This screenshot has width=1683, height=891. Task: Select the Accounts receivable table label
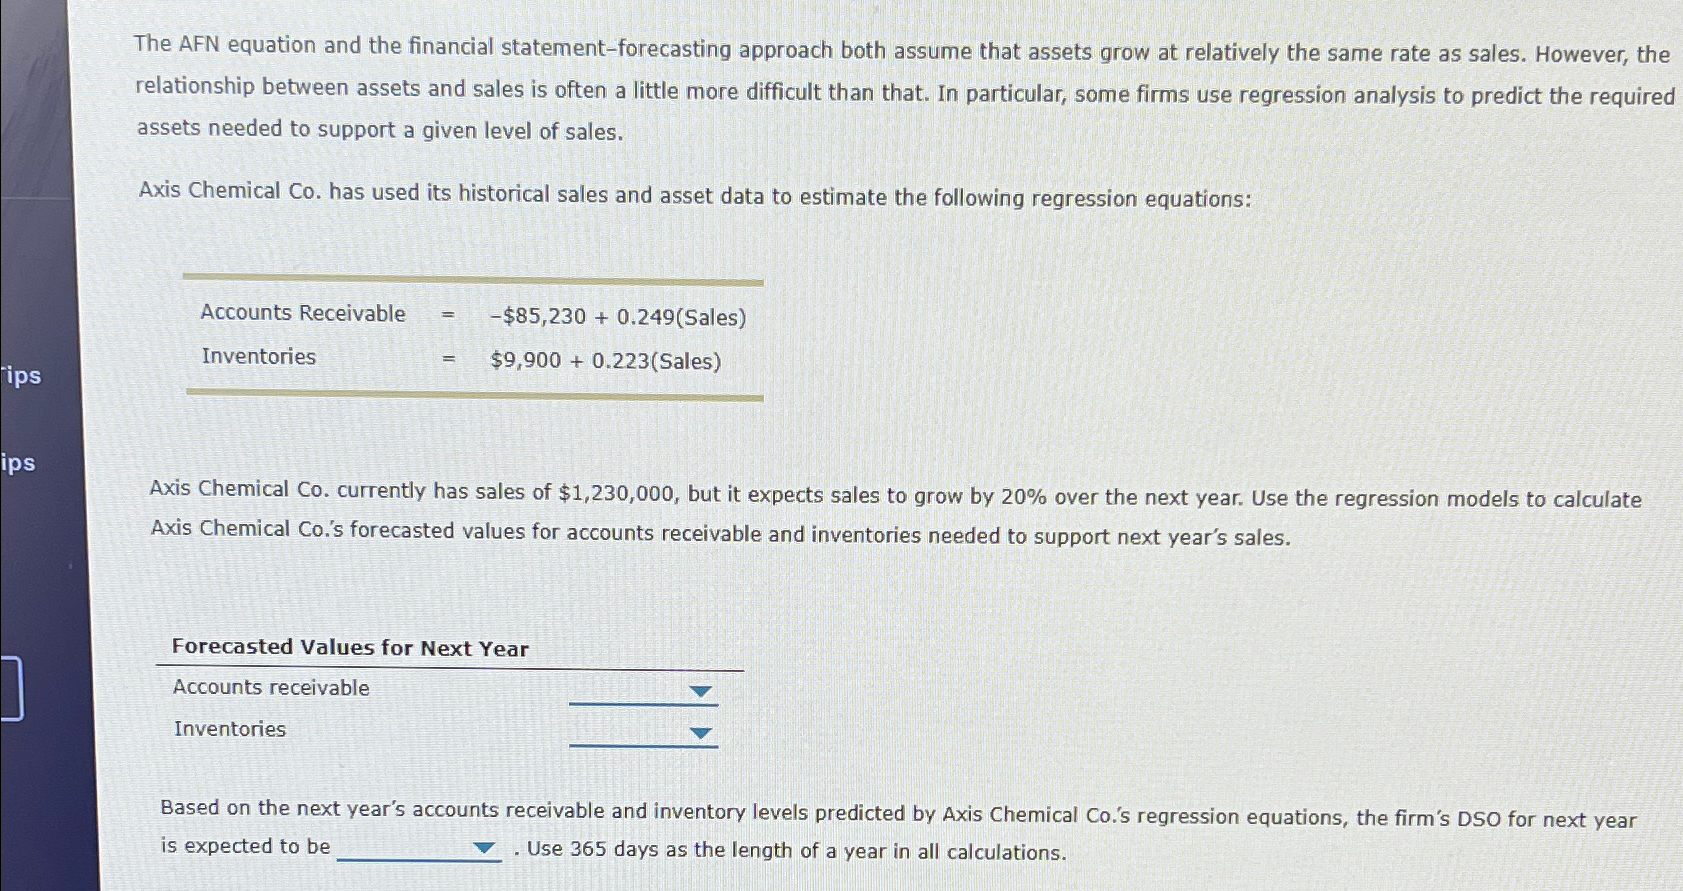(x=270, y=688)
